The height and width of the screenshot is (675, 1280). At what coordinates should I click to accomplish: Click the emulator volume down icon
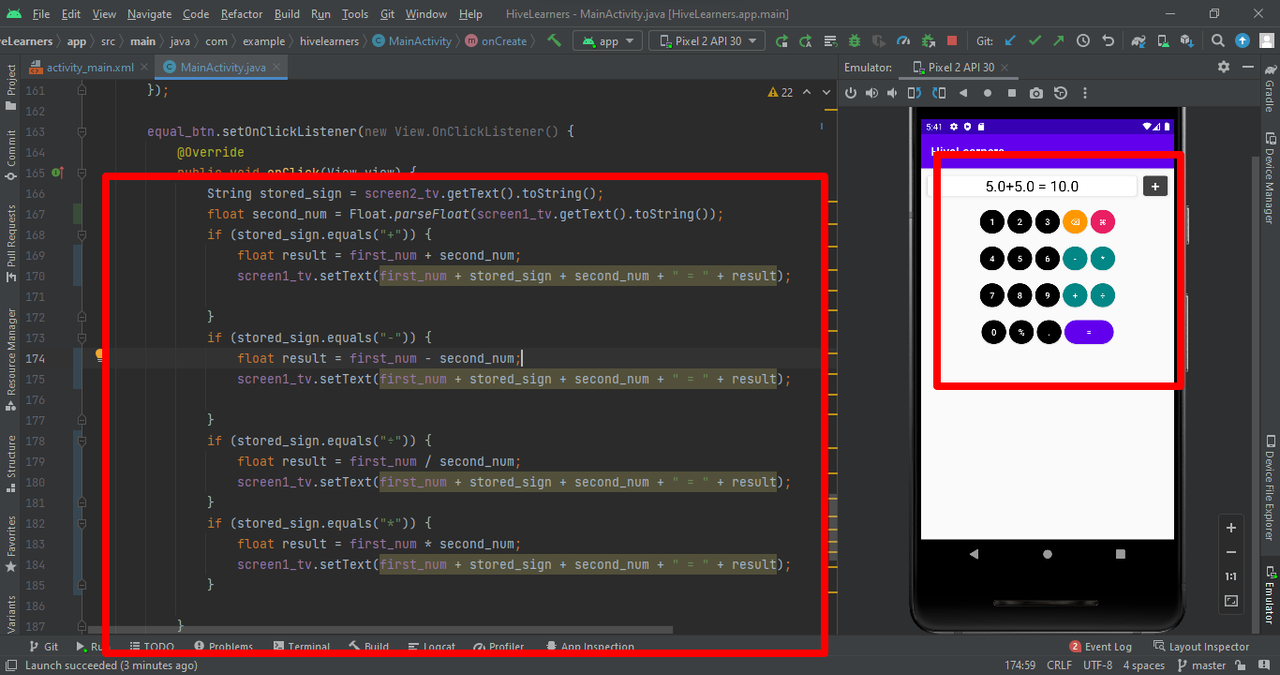coord(892,93)
